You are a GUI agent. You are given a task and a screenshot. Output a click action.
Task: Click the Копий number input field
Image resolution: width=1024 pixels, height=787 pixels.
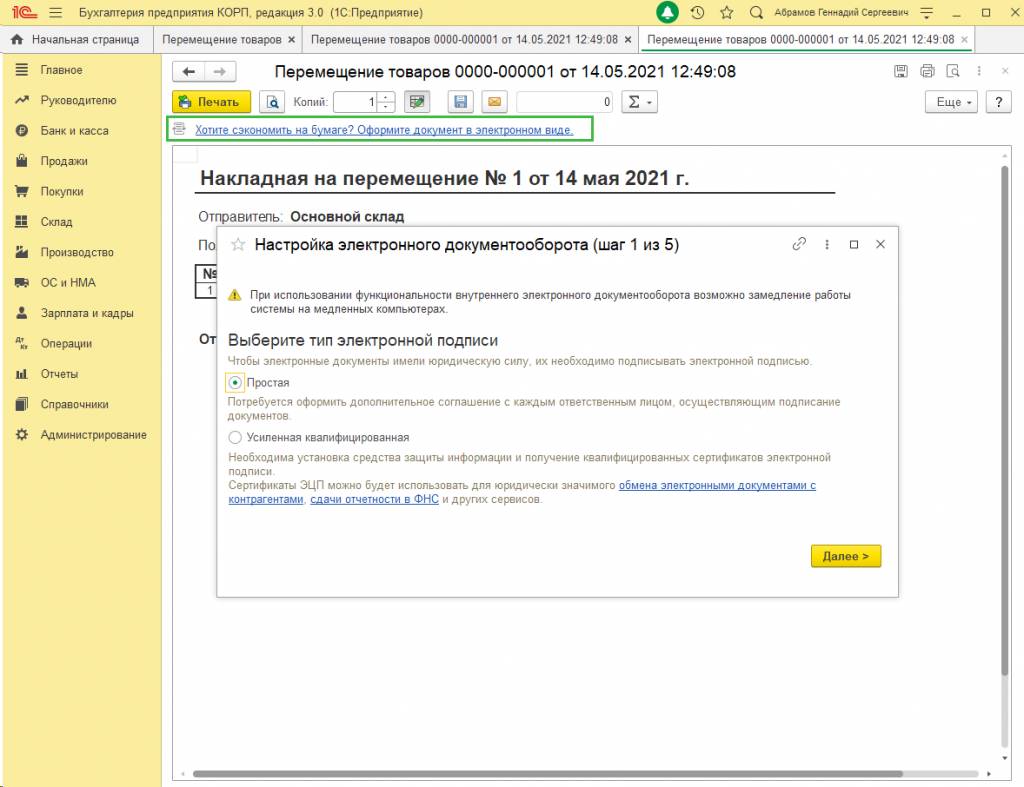(356, 102)
